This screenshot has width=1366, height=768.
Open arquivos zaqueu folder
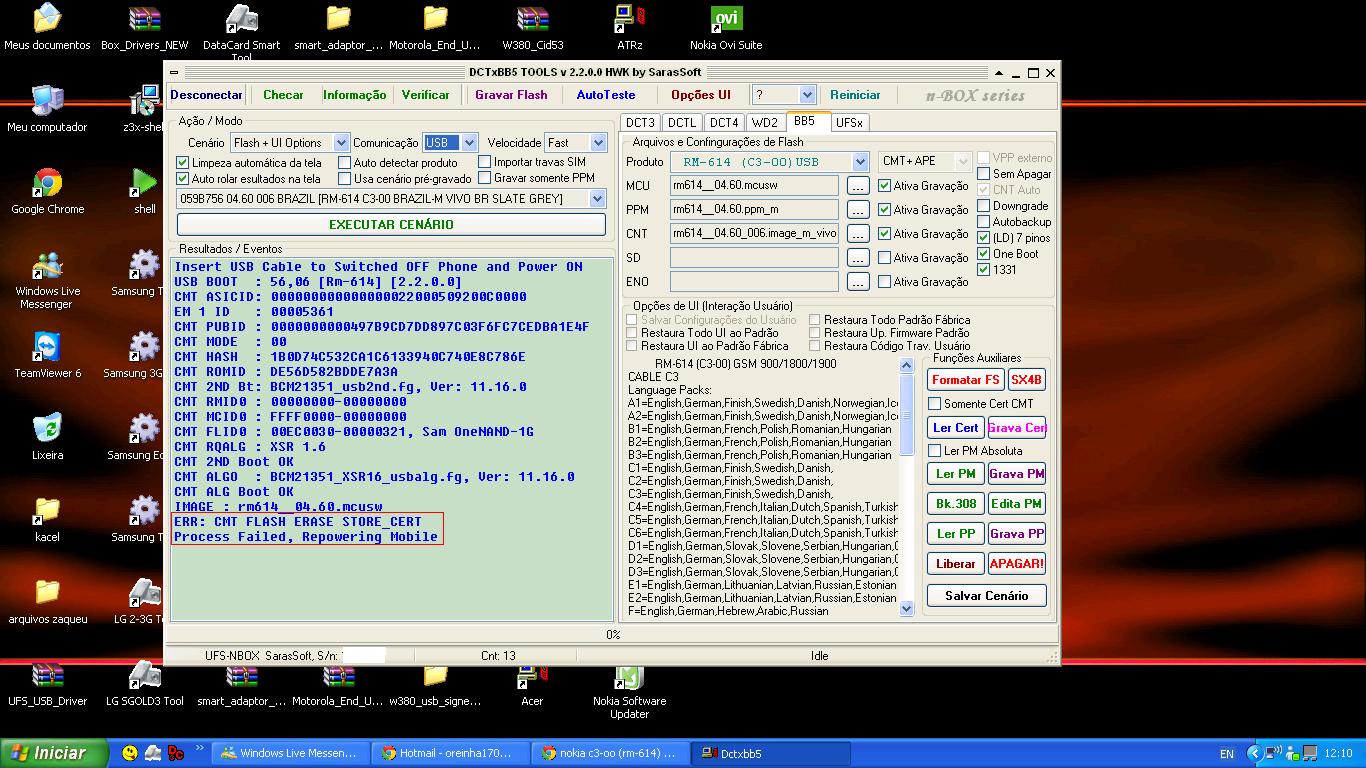pyautogui.click(x=47, y=601)
